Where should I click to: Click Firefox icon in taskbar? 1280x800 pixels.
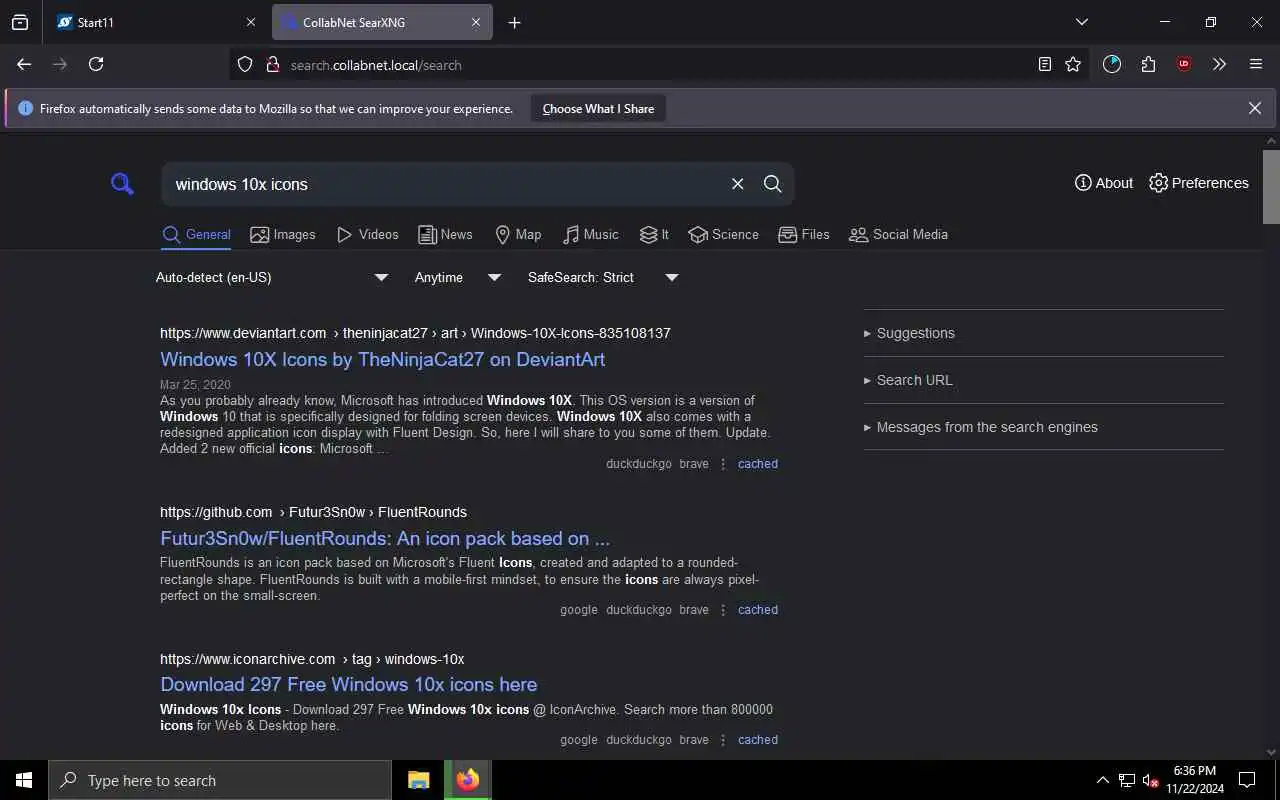[x=468, y=780]
